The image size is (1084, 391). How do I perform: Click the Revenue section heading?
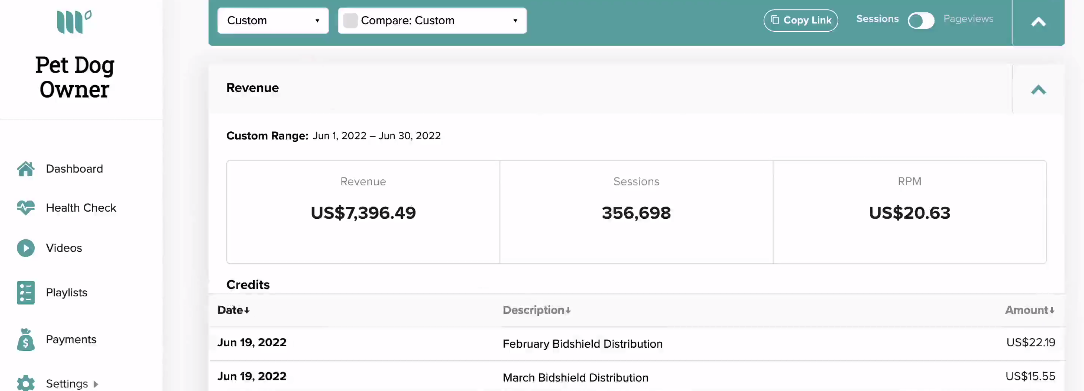coord(252,88)
